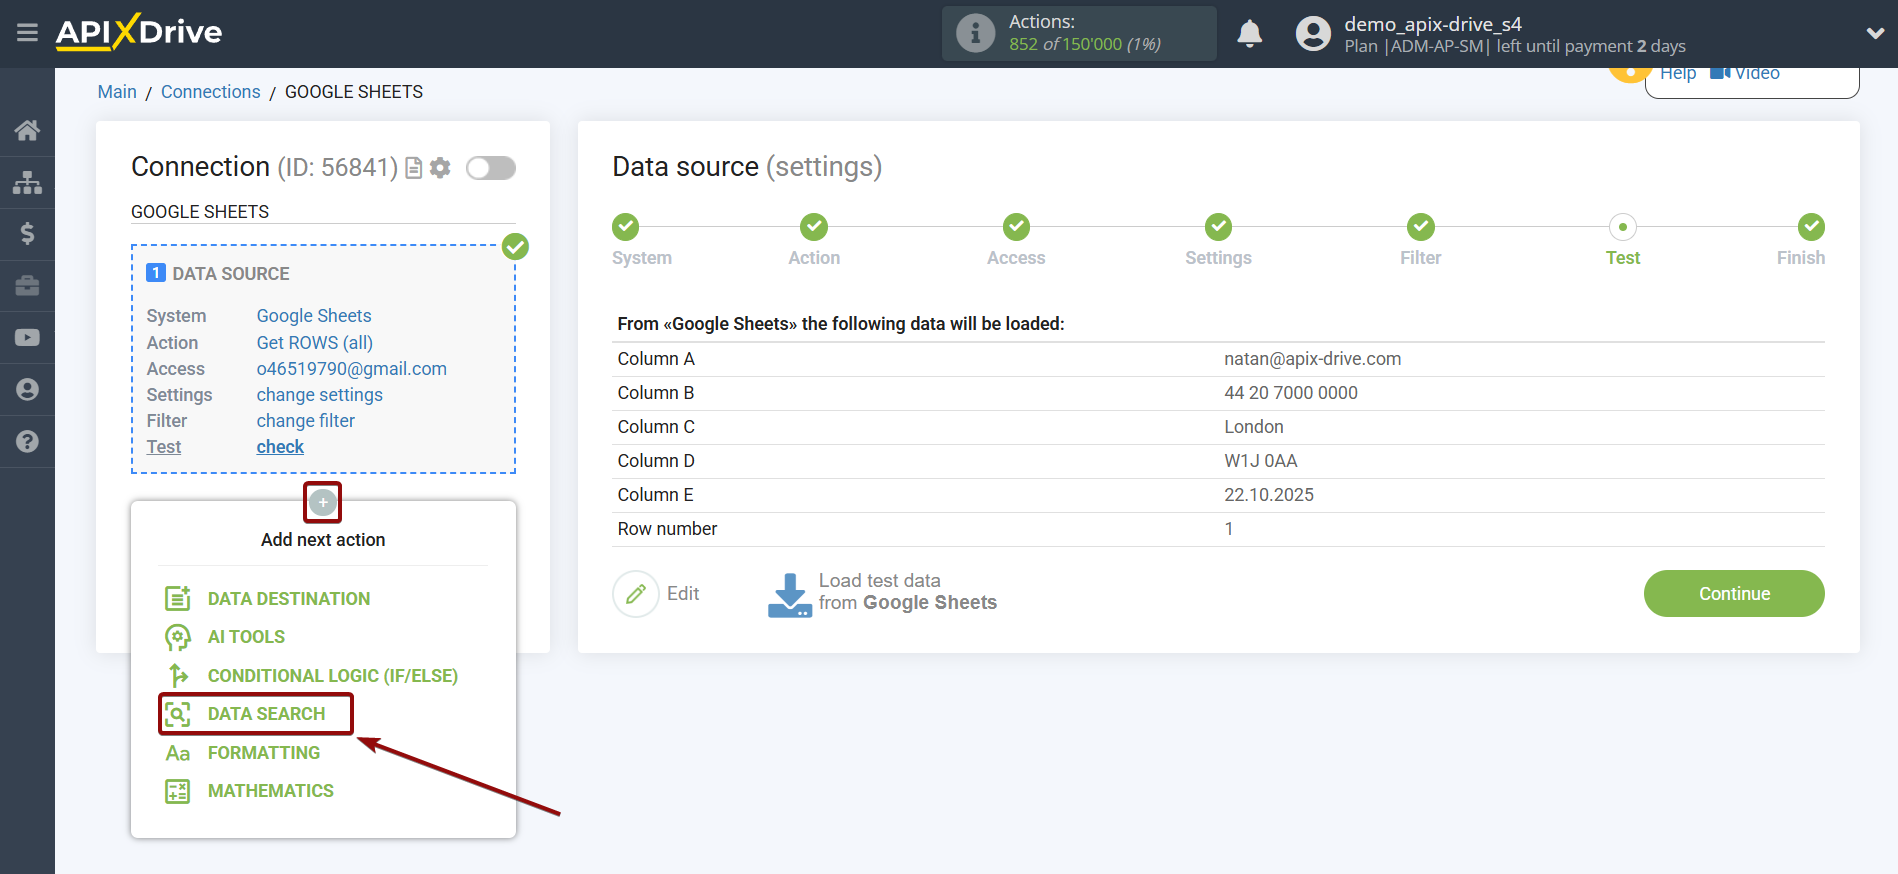This screenshot has height=874, width=1898.
Task: Select CONDITIONAL LOGIC (IF/ELSE) option
Action: [332, 676]
